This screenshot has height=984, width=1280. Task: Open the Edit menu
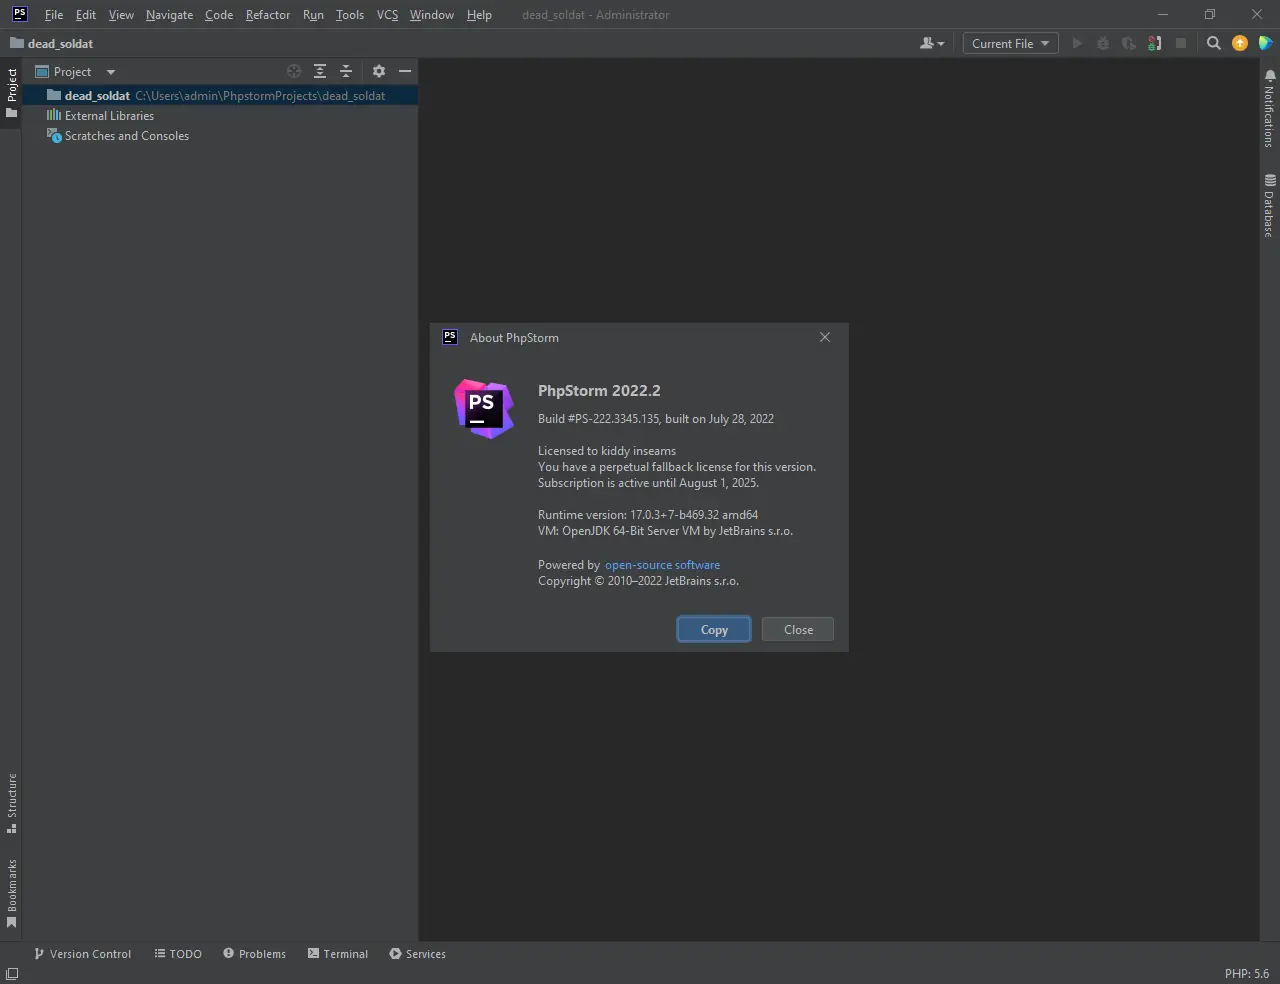tap(86, 15)
